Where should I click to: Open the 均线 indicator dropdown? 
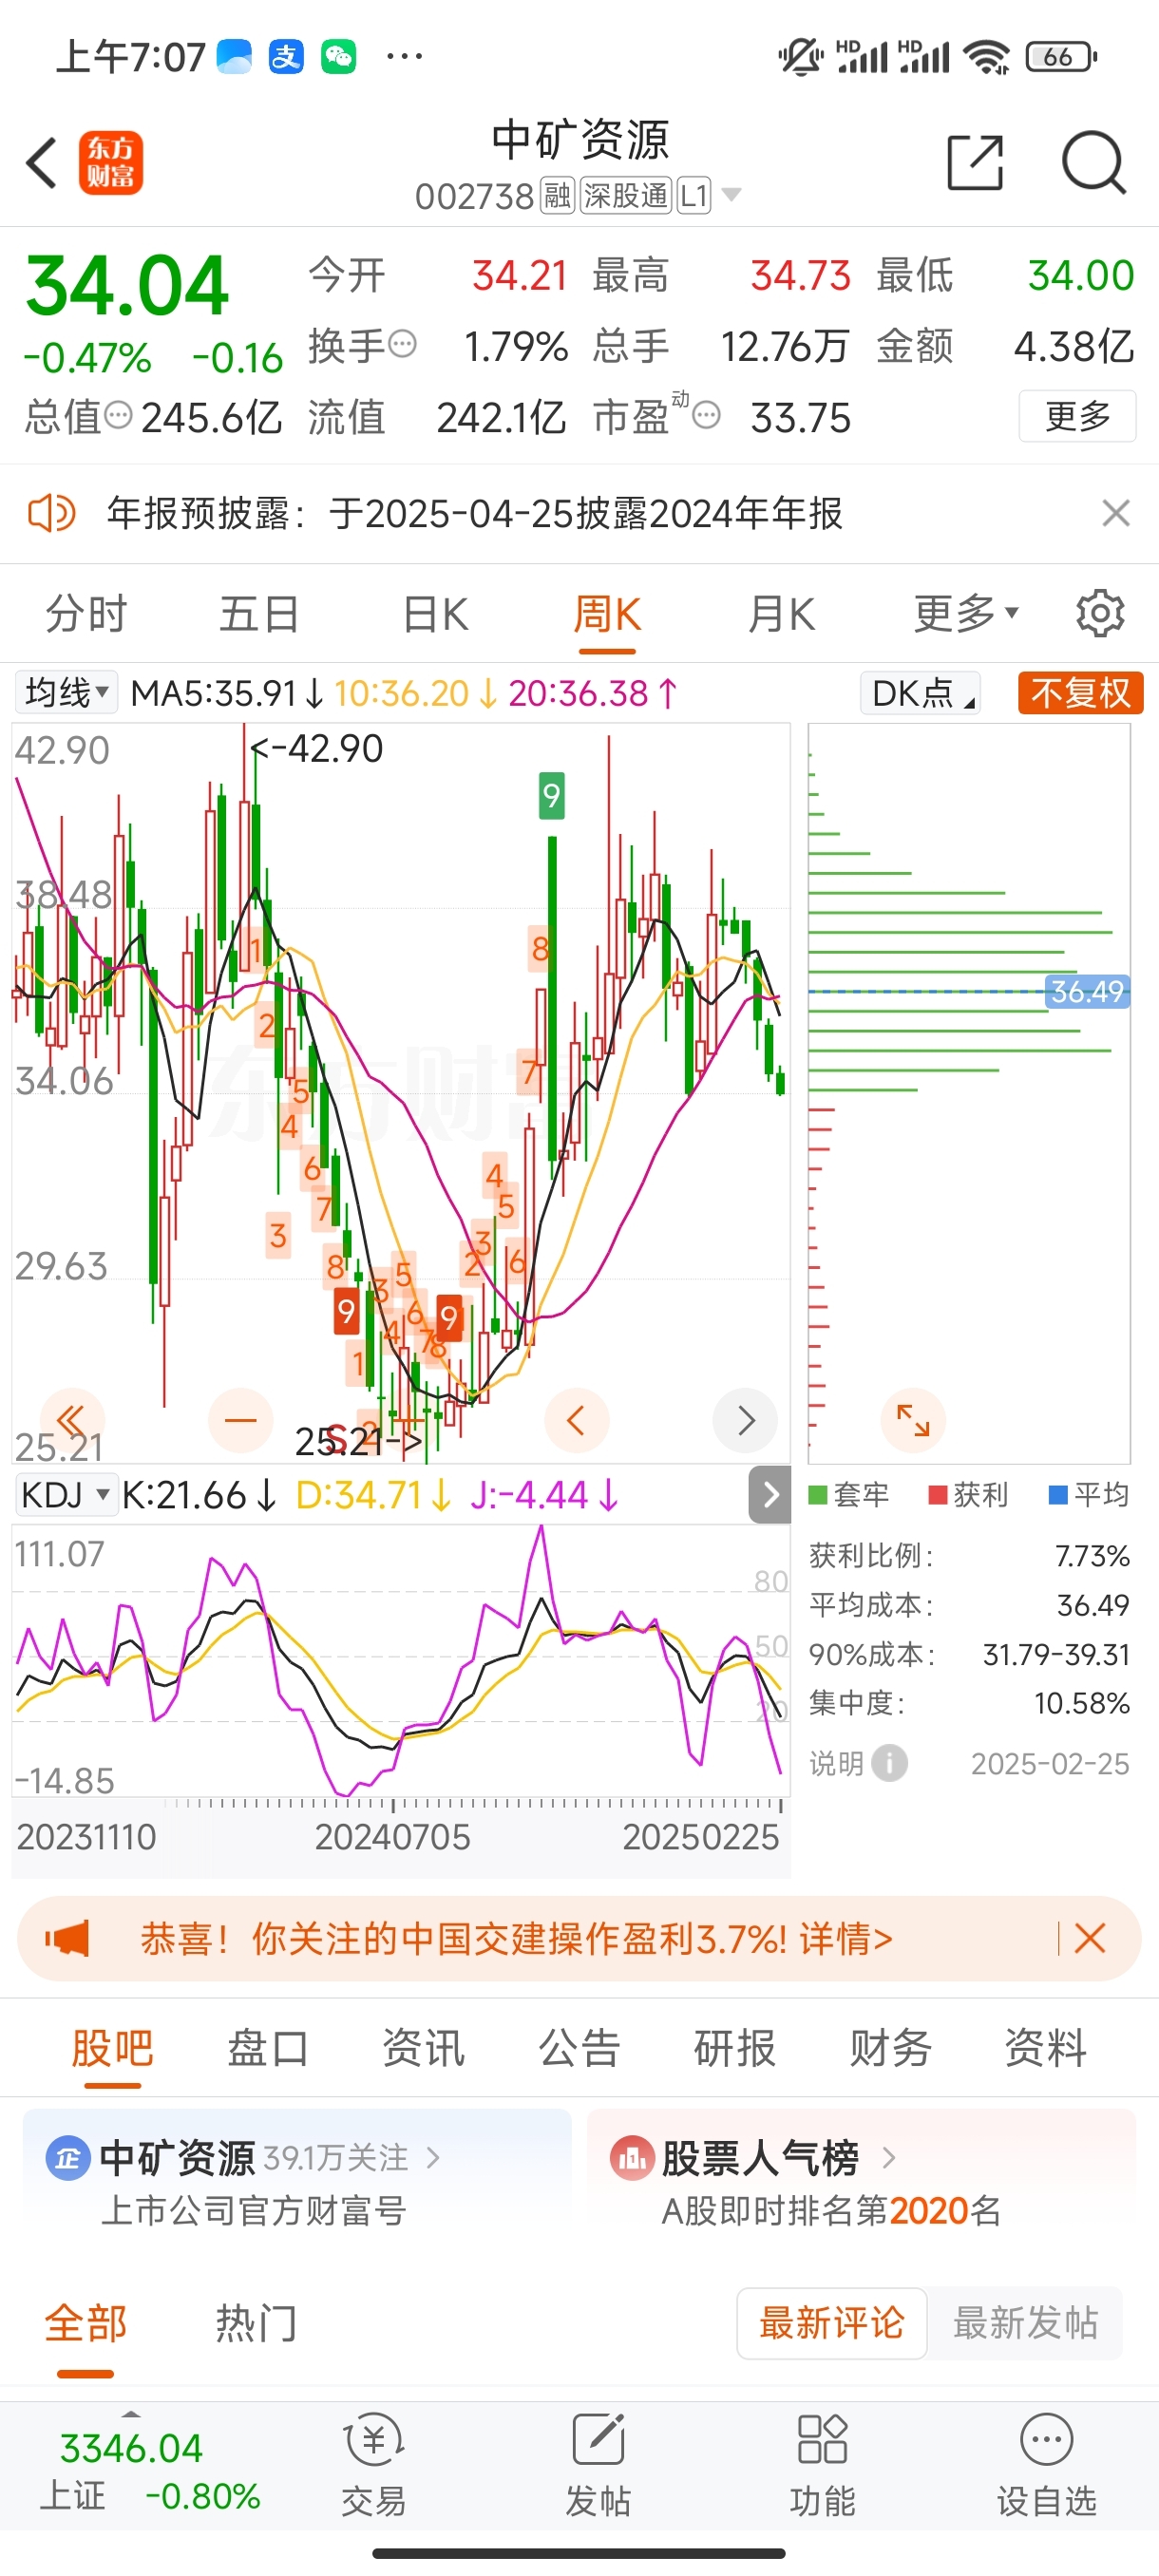66,692
